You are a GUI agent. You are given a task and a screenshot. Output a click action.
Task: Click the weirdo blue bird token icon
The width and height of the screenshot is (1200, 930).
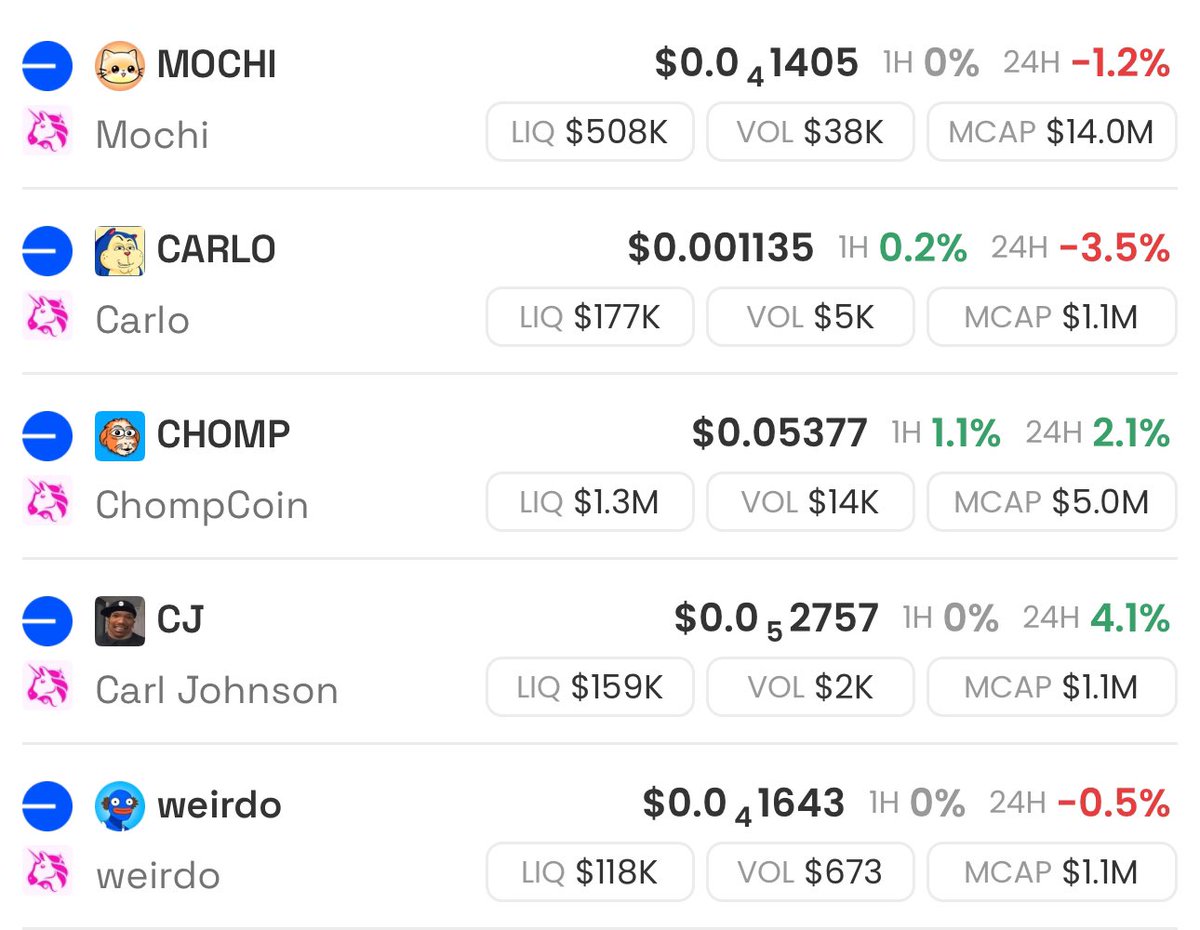click(120, 806)
